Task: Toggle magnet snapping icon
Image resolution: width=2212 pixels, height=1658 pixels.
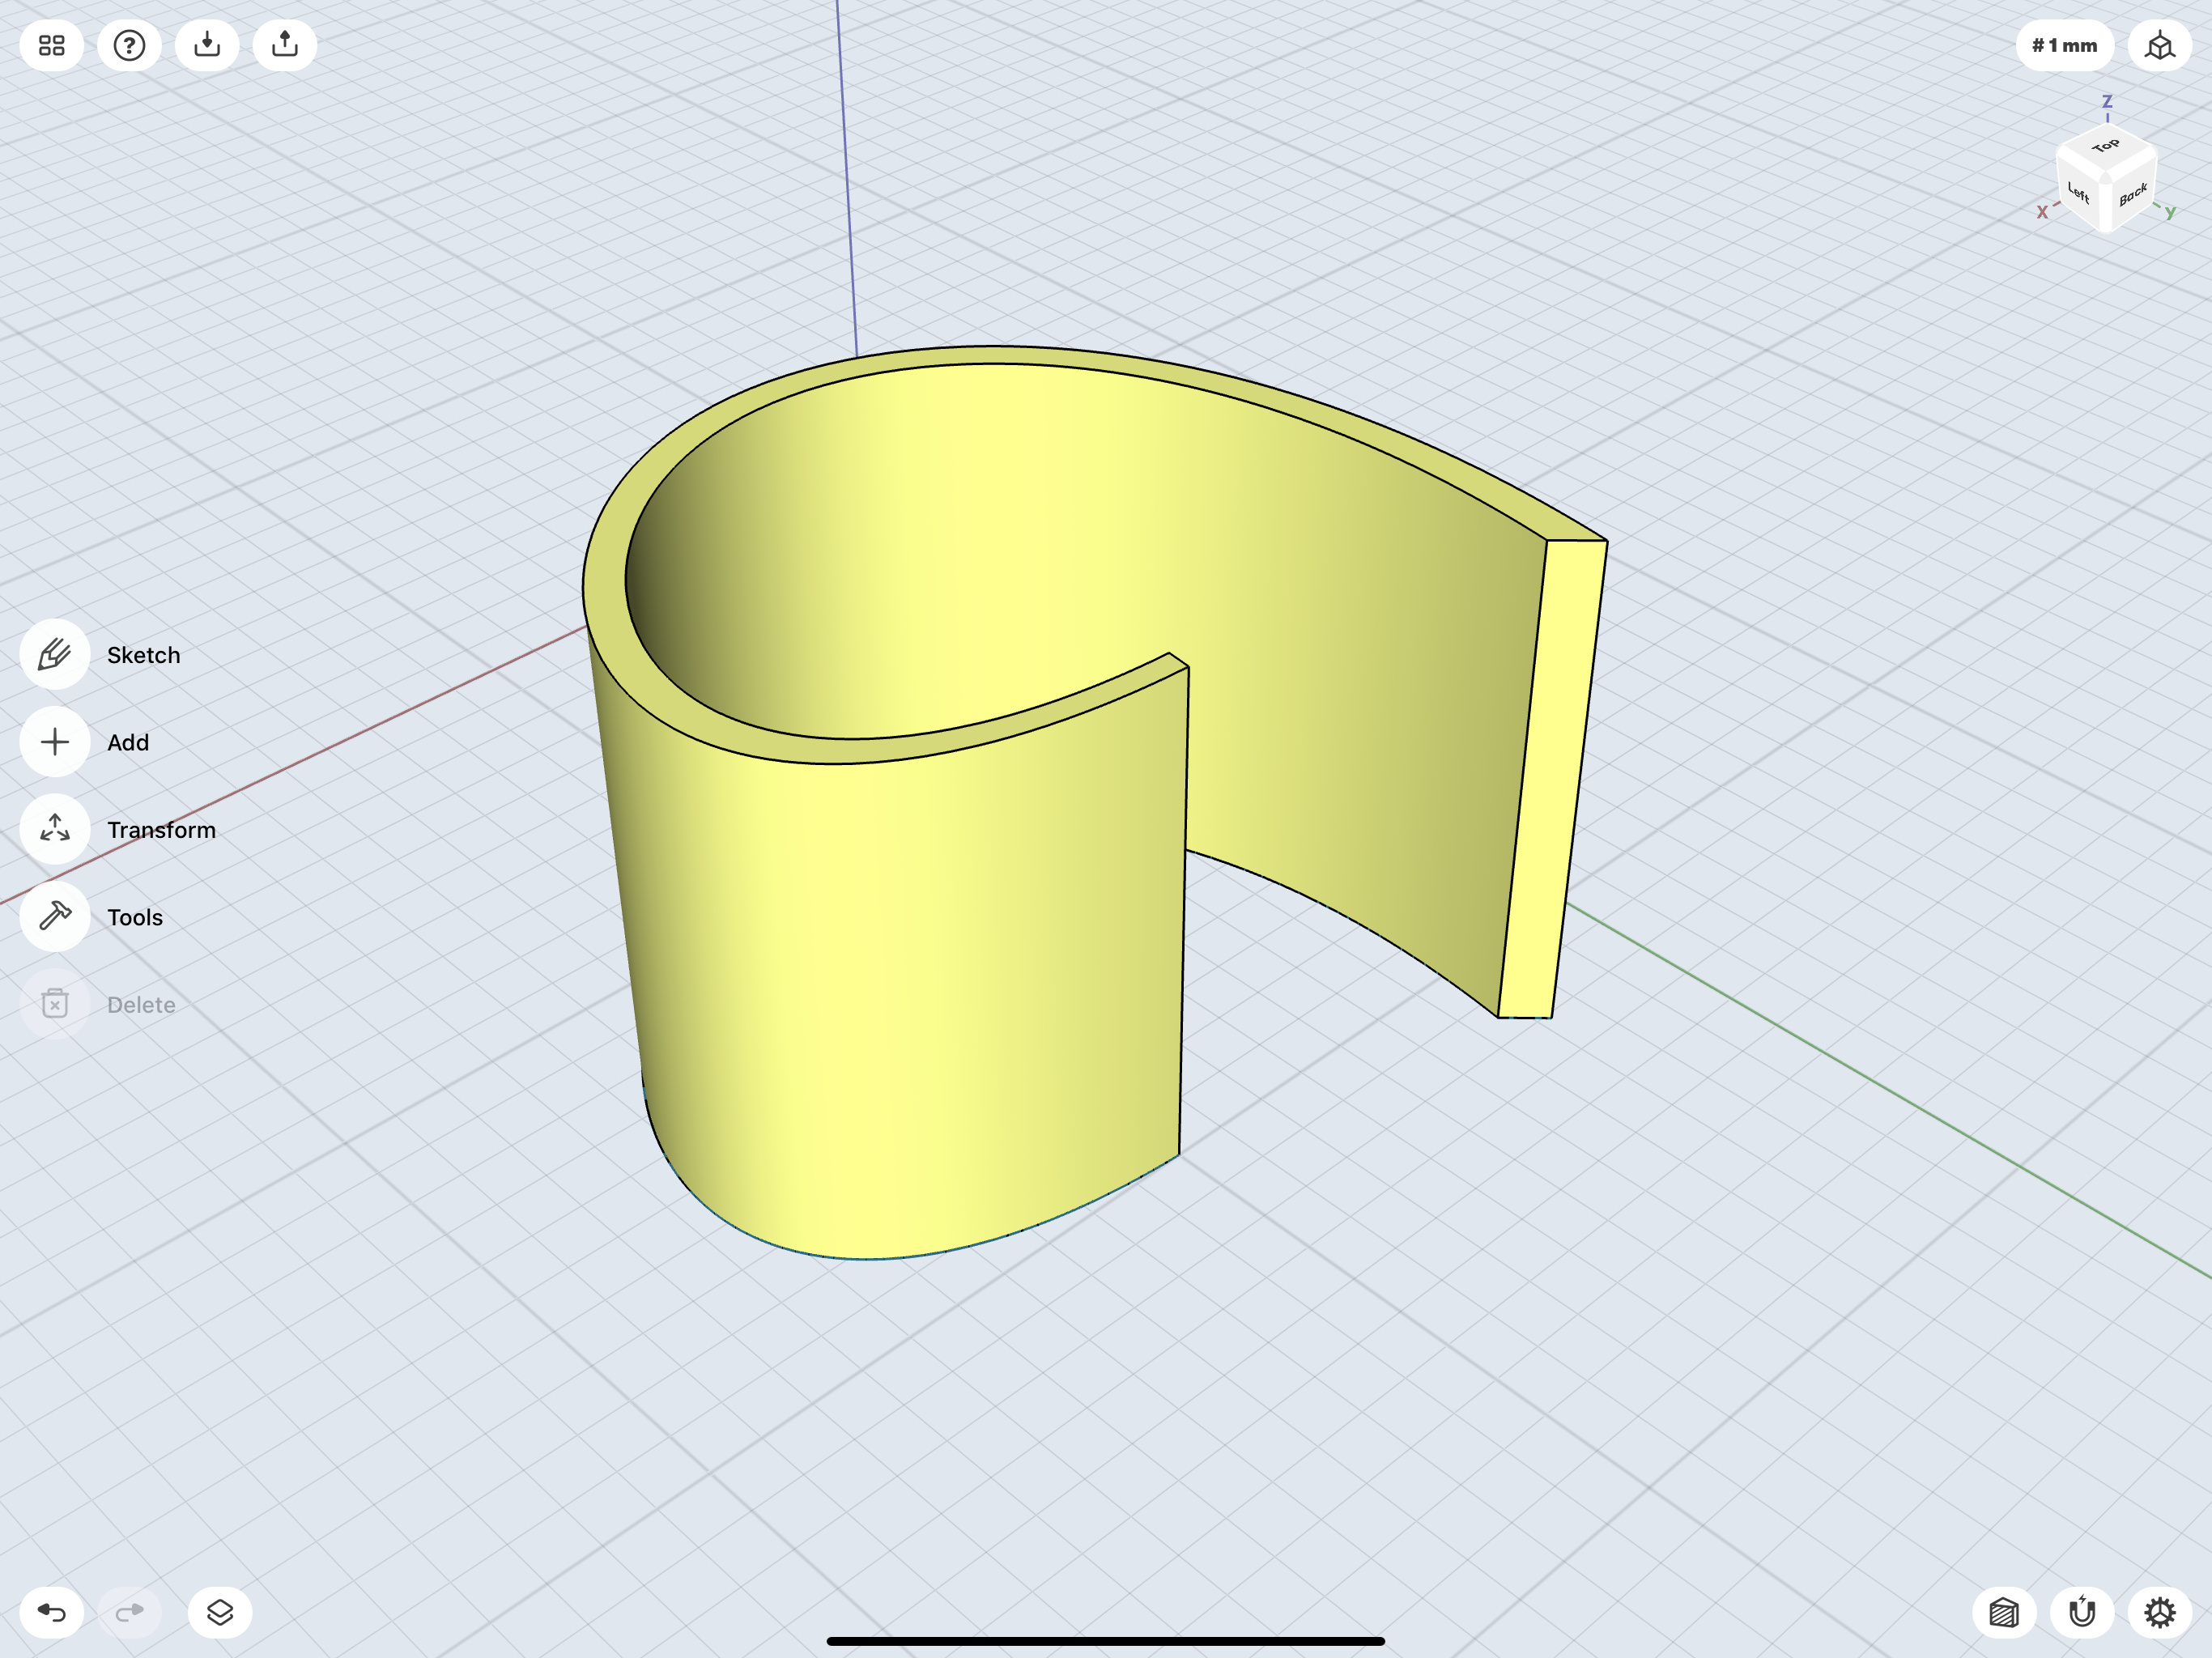Action: coord(2082,1612)
